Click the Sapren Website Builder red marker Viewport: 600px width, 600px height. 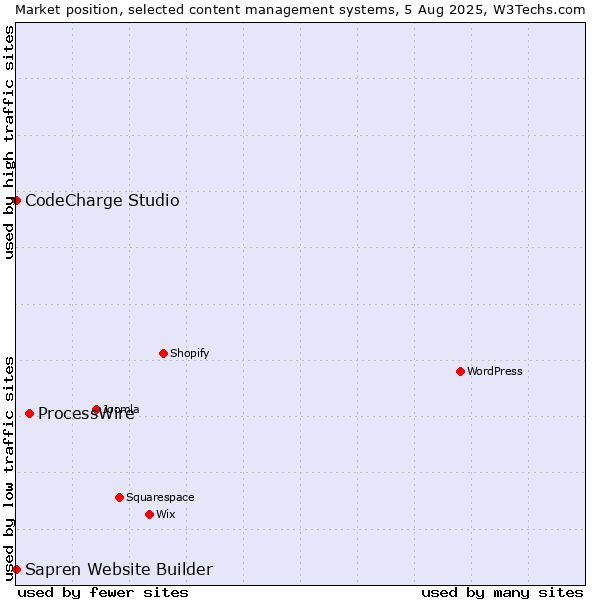pyautogui.click(x=16, y=569)
